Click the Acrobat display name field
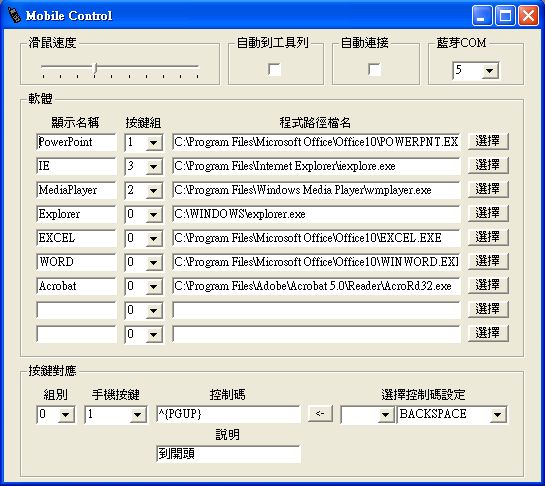The image size is (545, 486). (x=76, y=286)
